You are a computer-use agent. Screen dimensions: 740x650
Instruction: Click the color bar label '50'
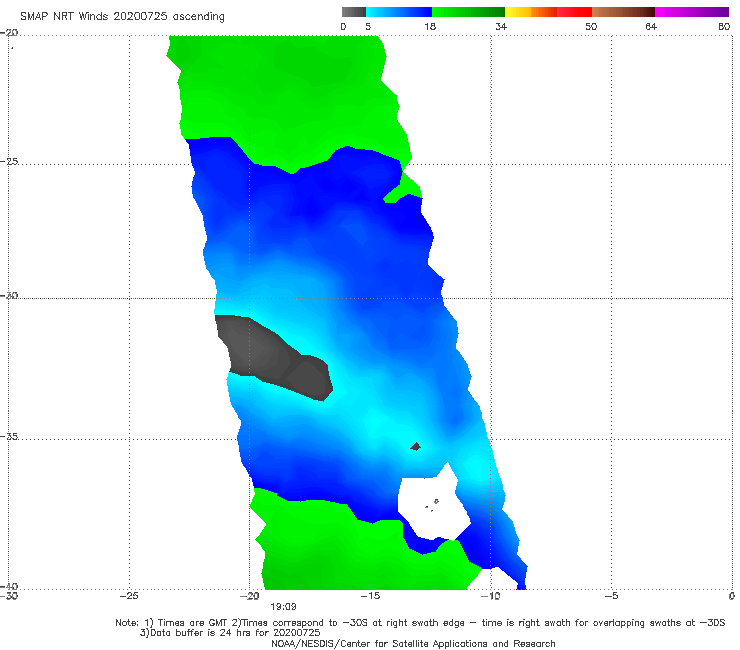point(591,26)
